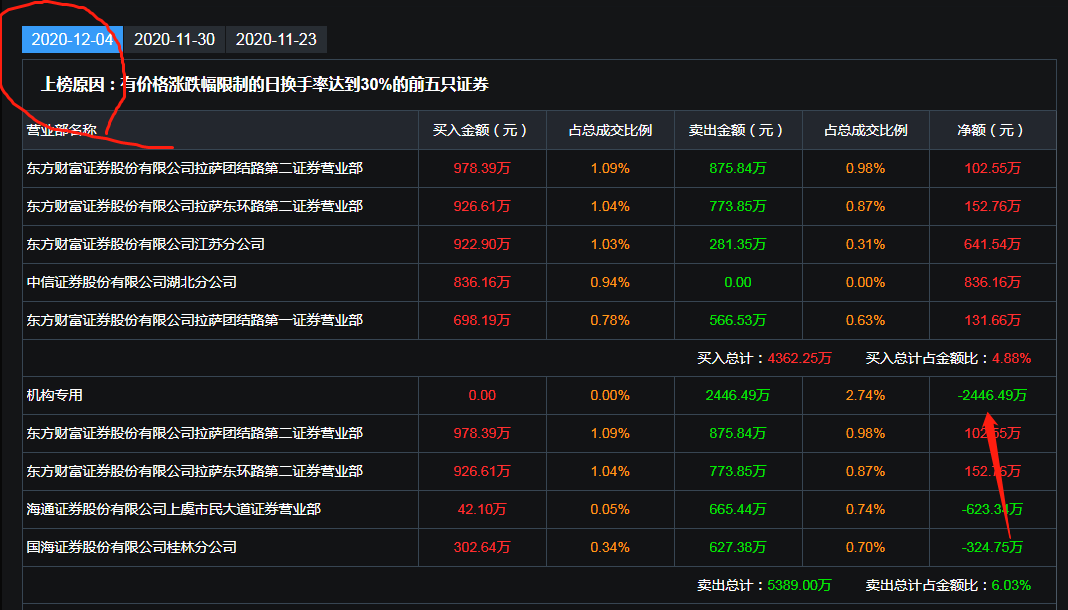Screen dimensions: 1068x610
Task: Click the 0.05% buy ratio cell
Action: pos(610,509)
